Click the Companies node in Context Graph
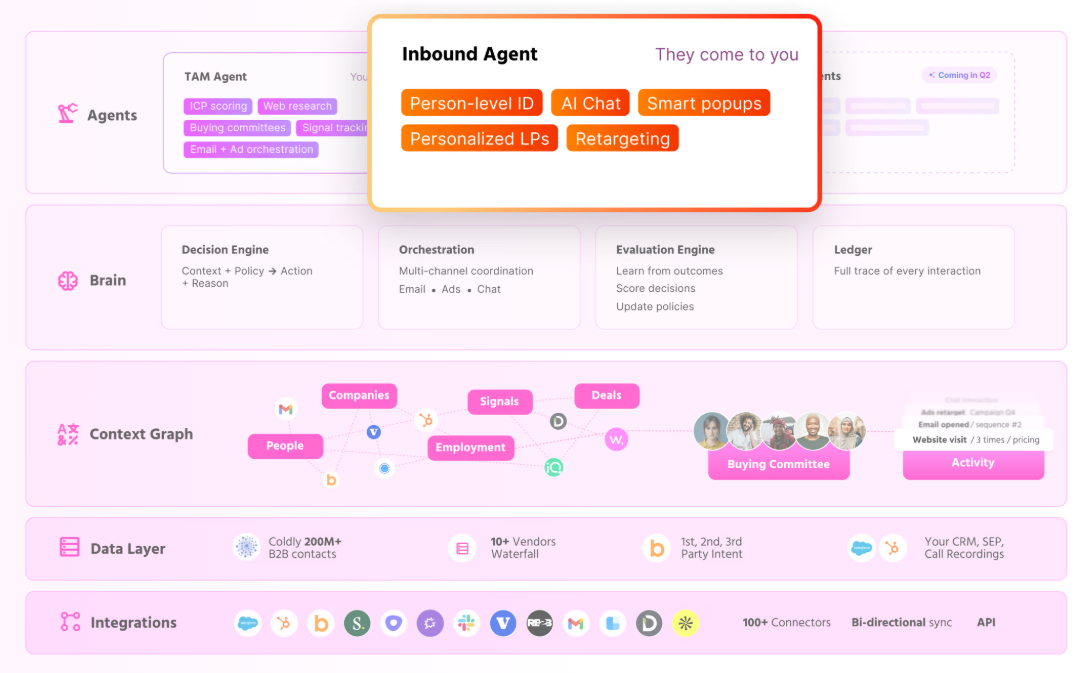The width and height of the screenshot is (1087, 673). point(359,396)
